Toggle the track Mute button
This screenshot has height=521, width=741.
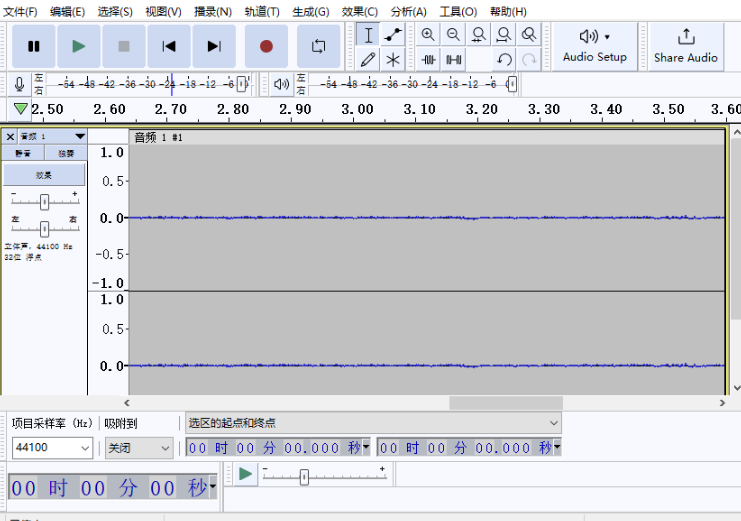tap(23, 153)
